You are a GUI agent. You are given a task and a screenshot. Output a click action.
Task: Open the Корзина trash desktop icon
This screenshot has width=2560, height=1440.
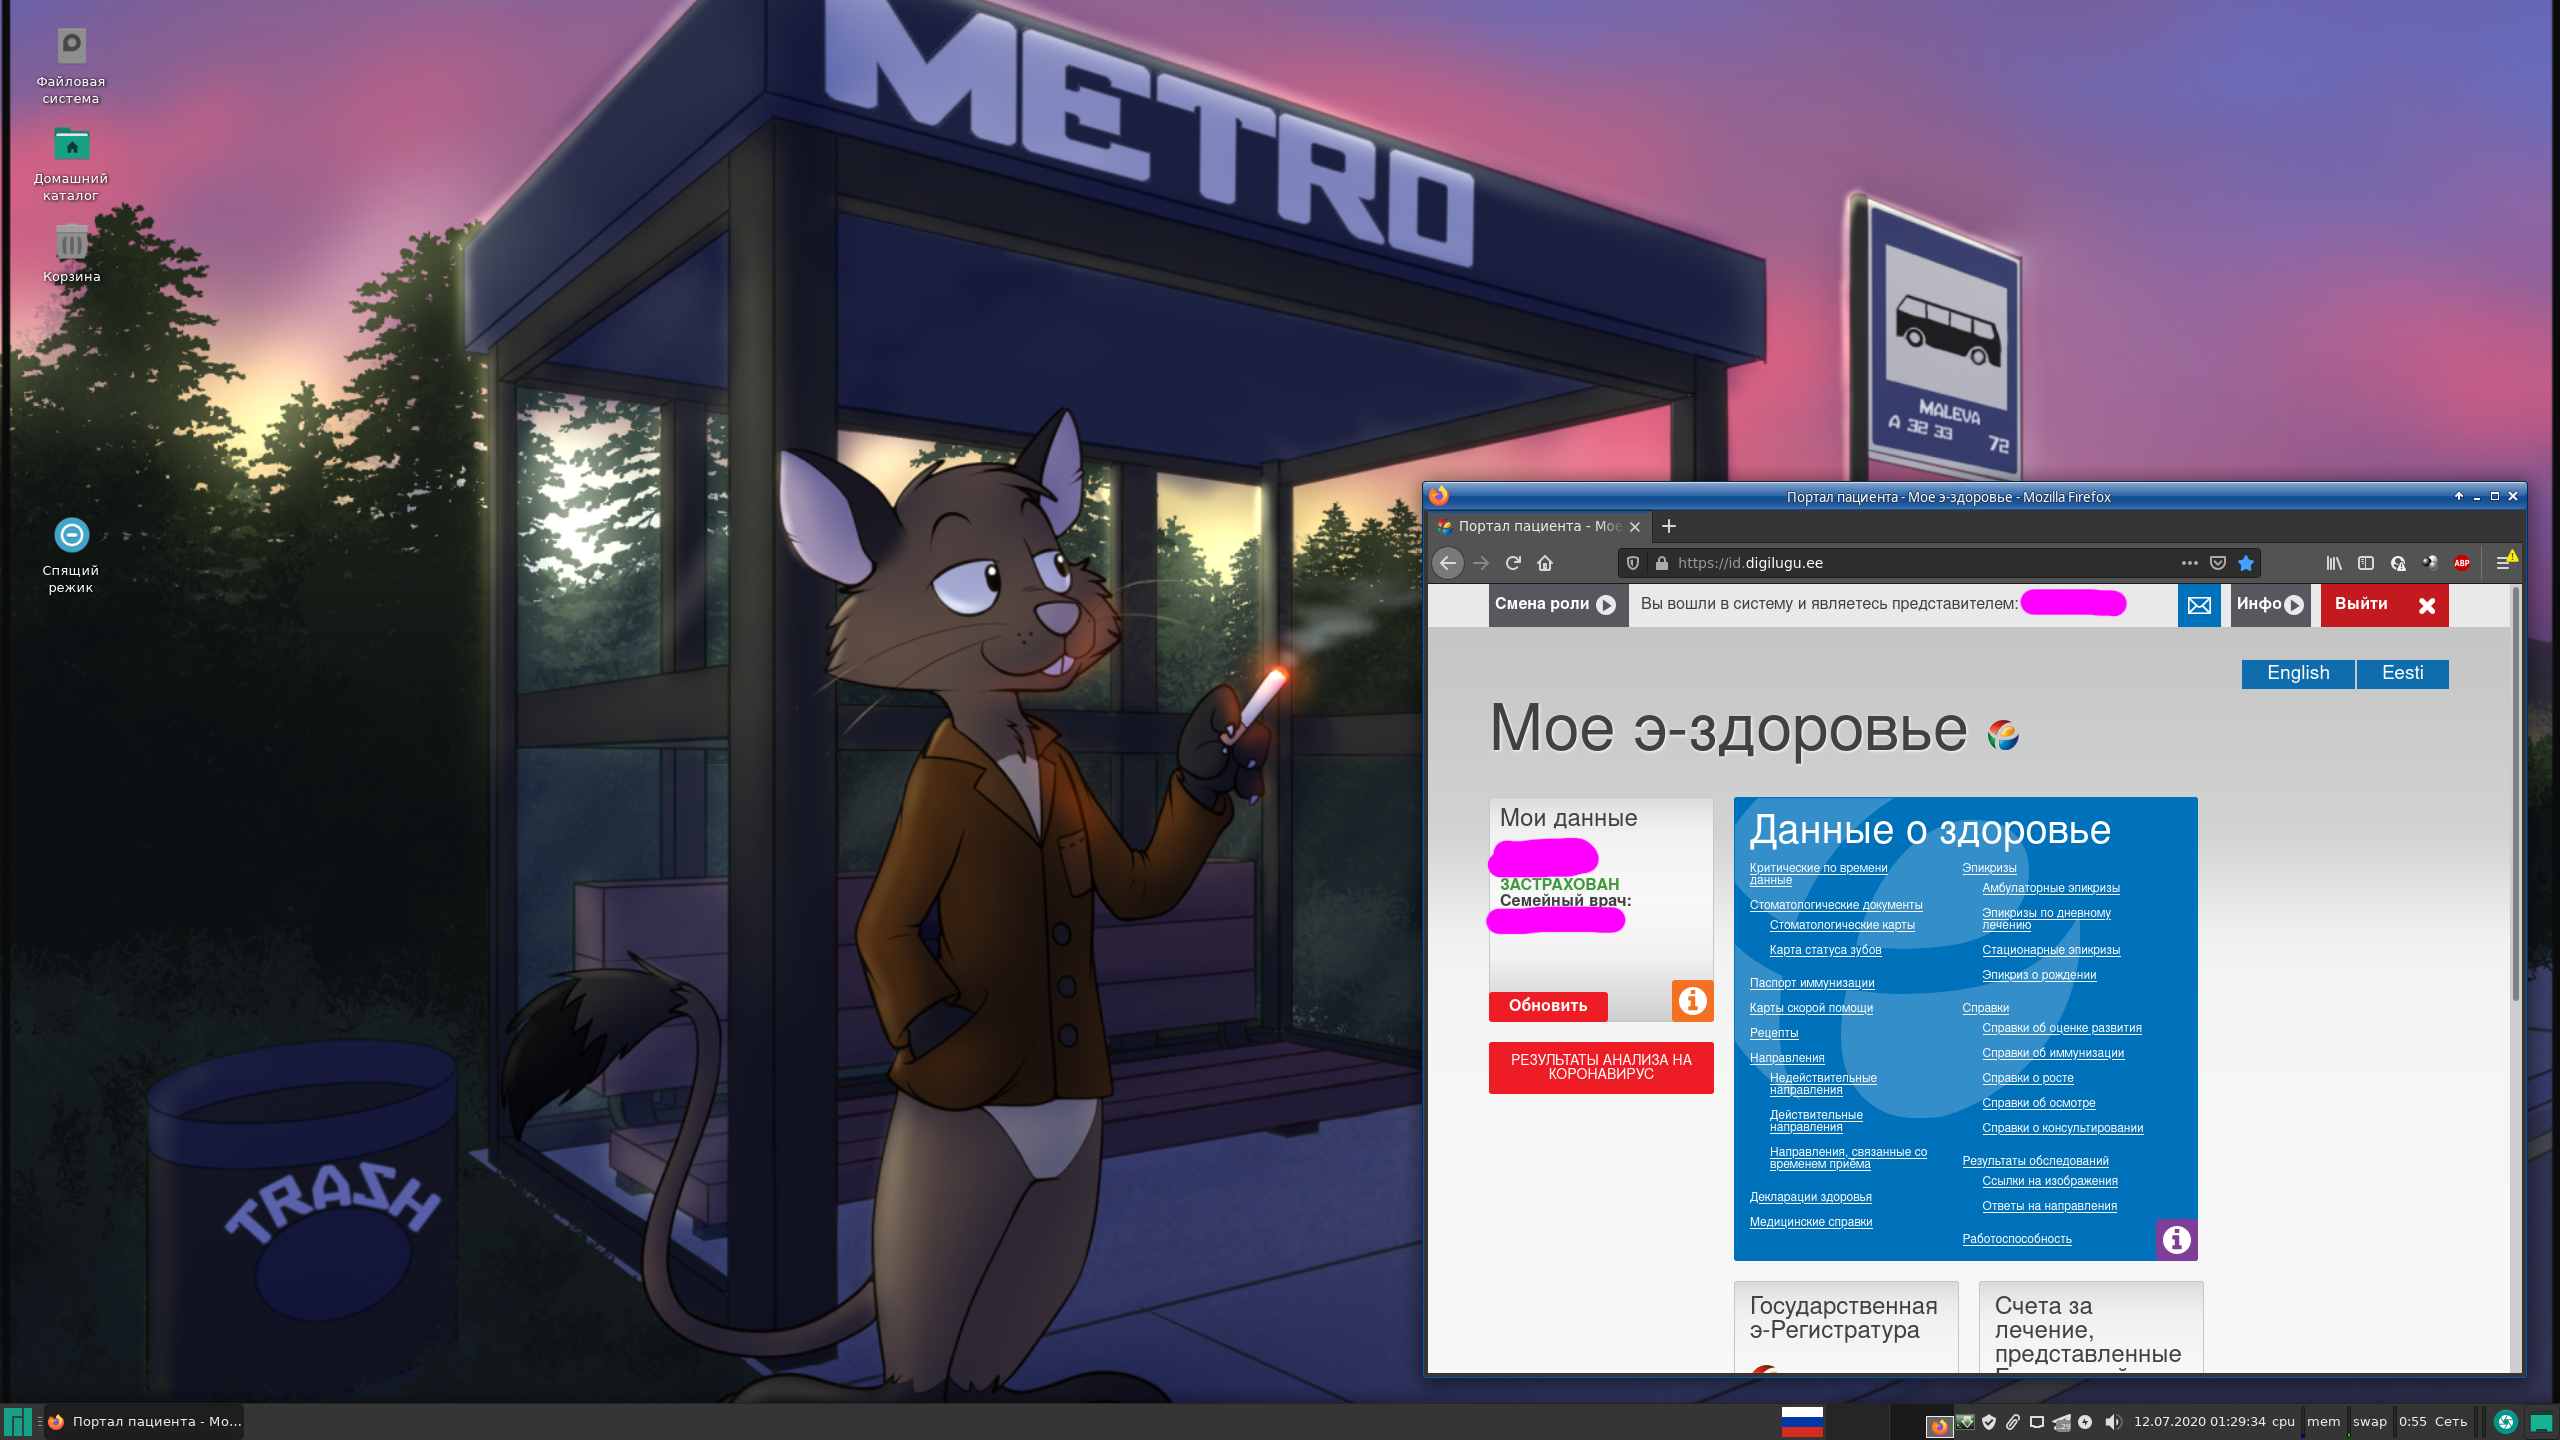[x=71, y=254]
